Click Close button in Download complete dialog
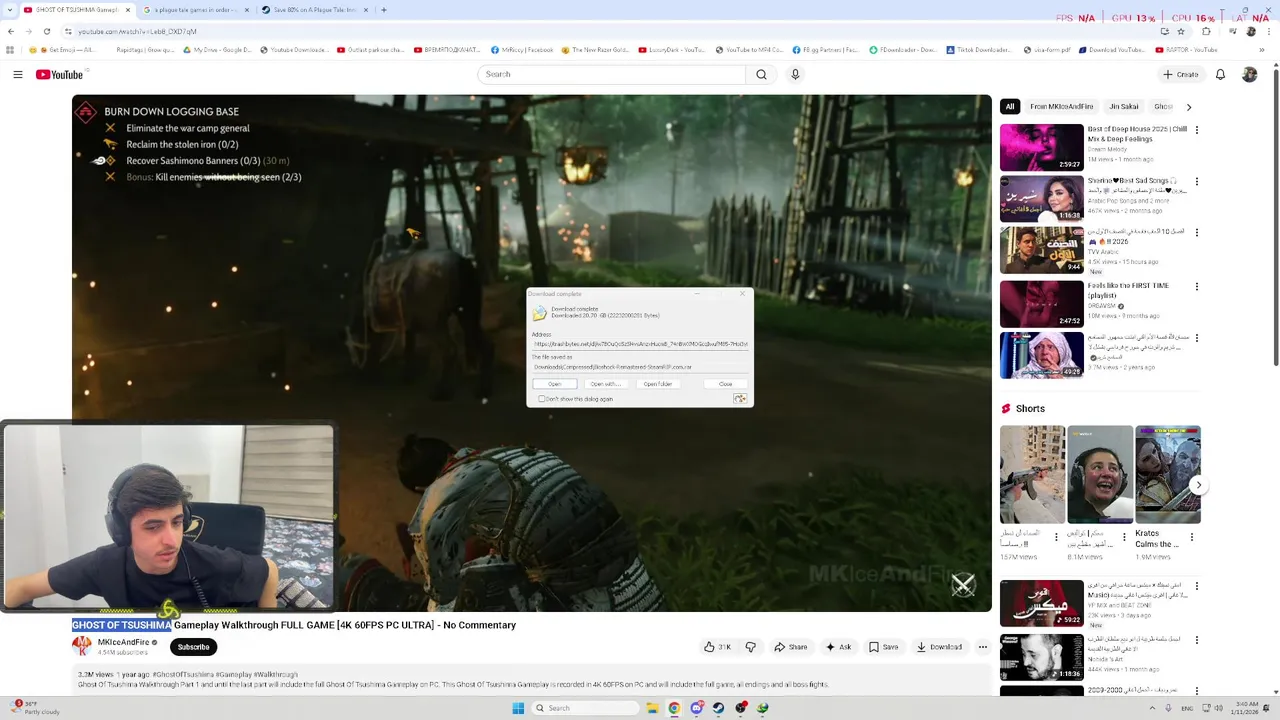The width and height of the screenshot is (1280, 720). point(725,384)
